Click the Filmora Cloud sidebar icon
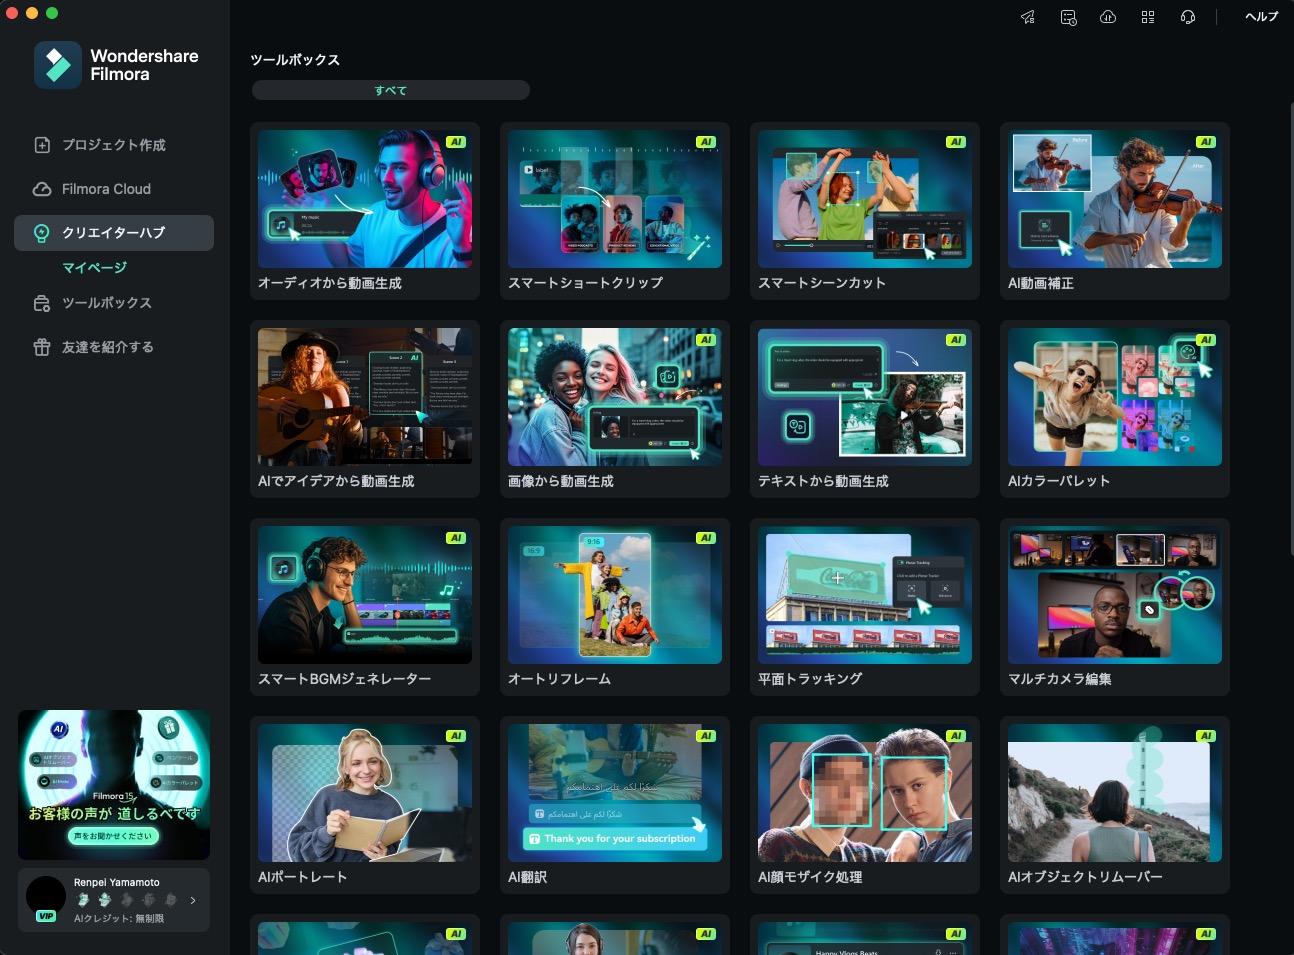 pyautogui.click(x=42, y=189)
